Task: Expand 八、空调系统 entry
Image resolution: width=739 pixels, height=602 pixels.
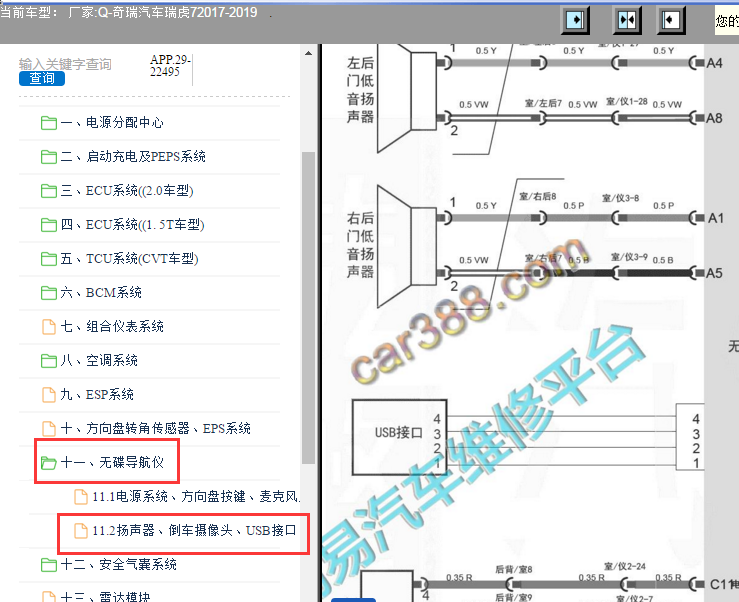Action: tap(99, 360)
